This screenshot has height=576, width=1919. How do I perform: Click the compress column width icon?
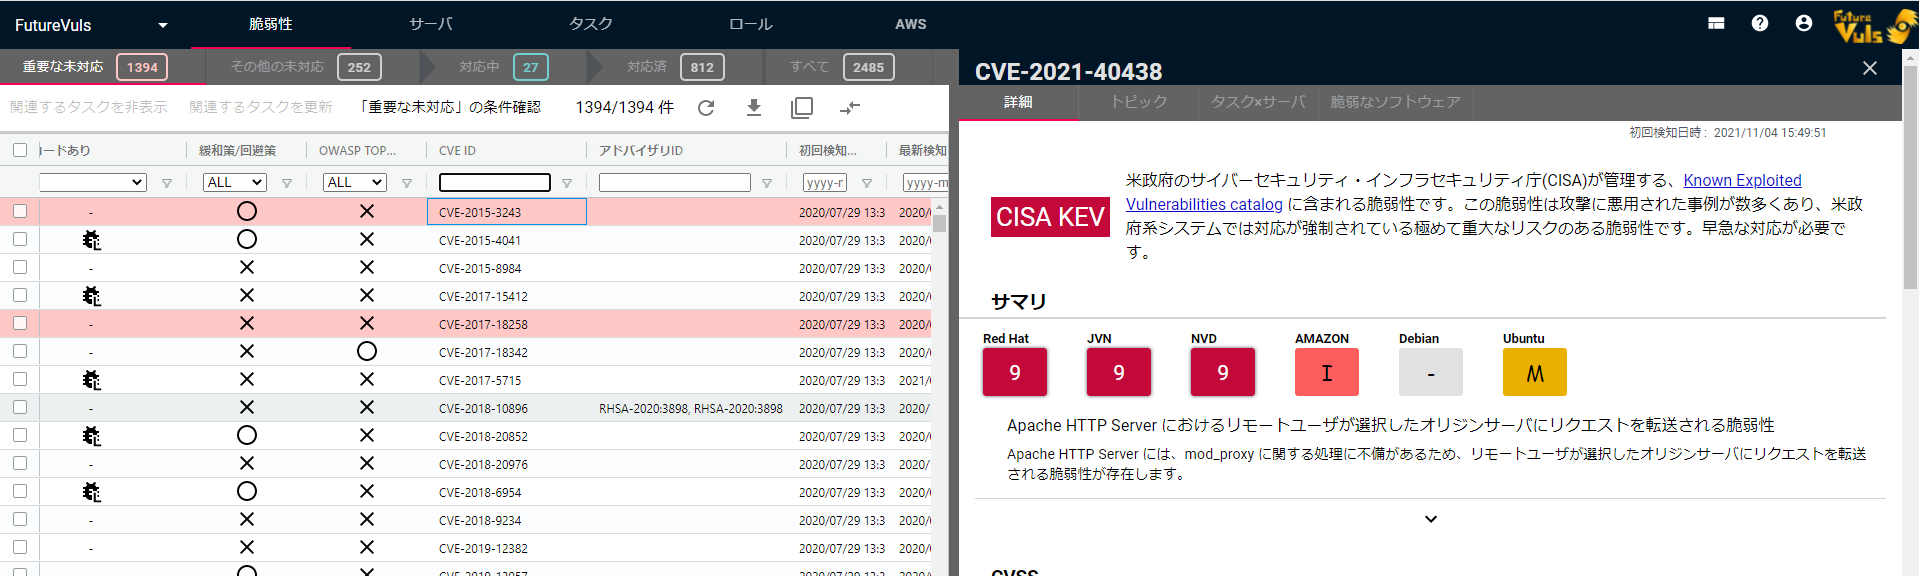click(x=850, y=108)
